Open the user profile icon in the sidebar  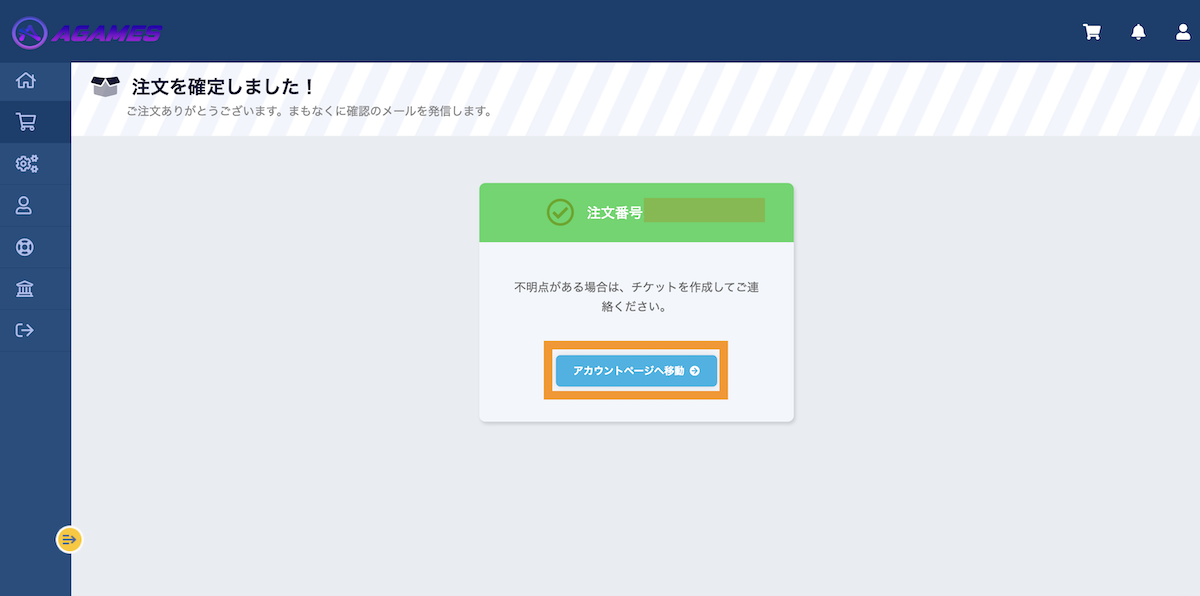pyautogui.click(x=24, y=205)
